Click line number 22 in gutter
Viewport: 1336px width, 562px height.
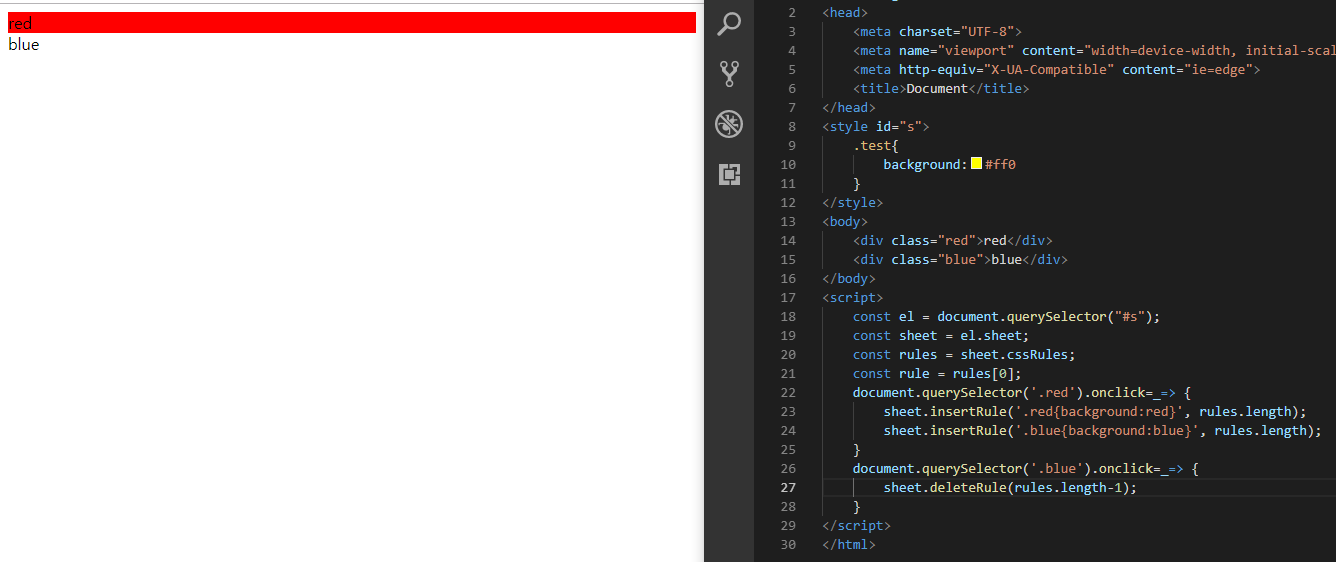(x=788, y=393)
